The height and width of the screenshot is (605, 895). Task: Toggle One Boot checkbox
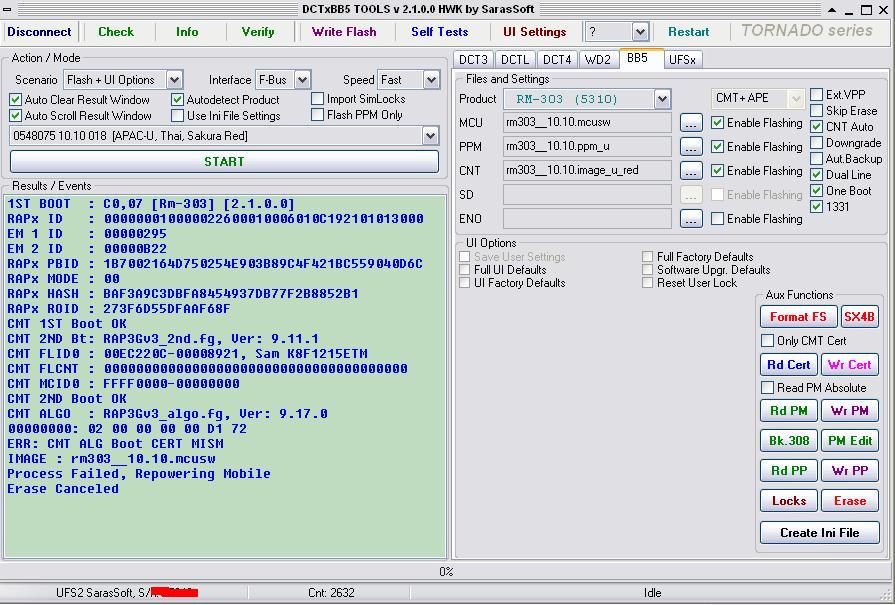tap(817, 191)
